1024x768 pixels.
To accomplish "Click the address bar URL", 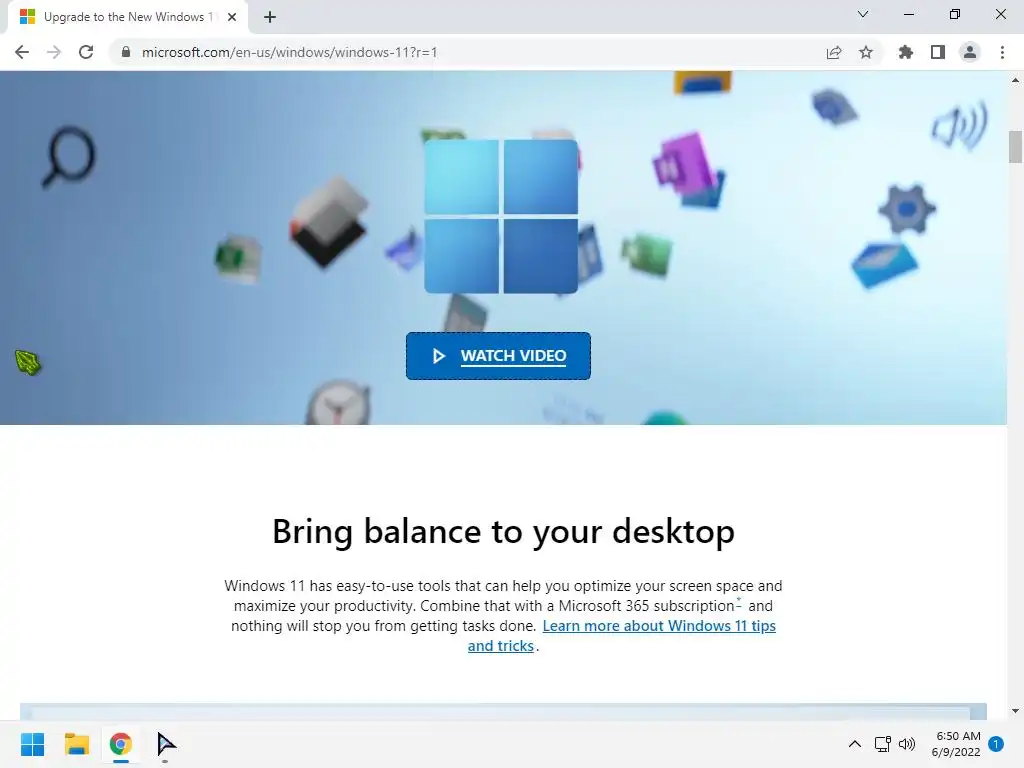I will 289,52.
